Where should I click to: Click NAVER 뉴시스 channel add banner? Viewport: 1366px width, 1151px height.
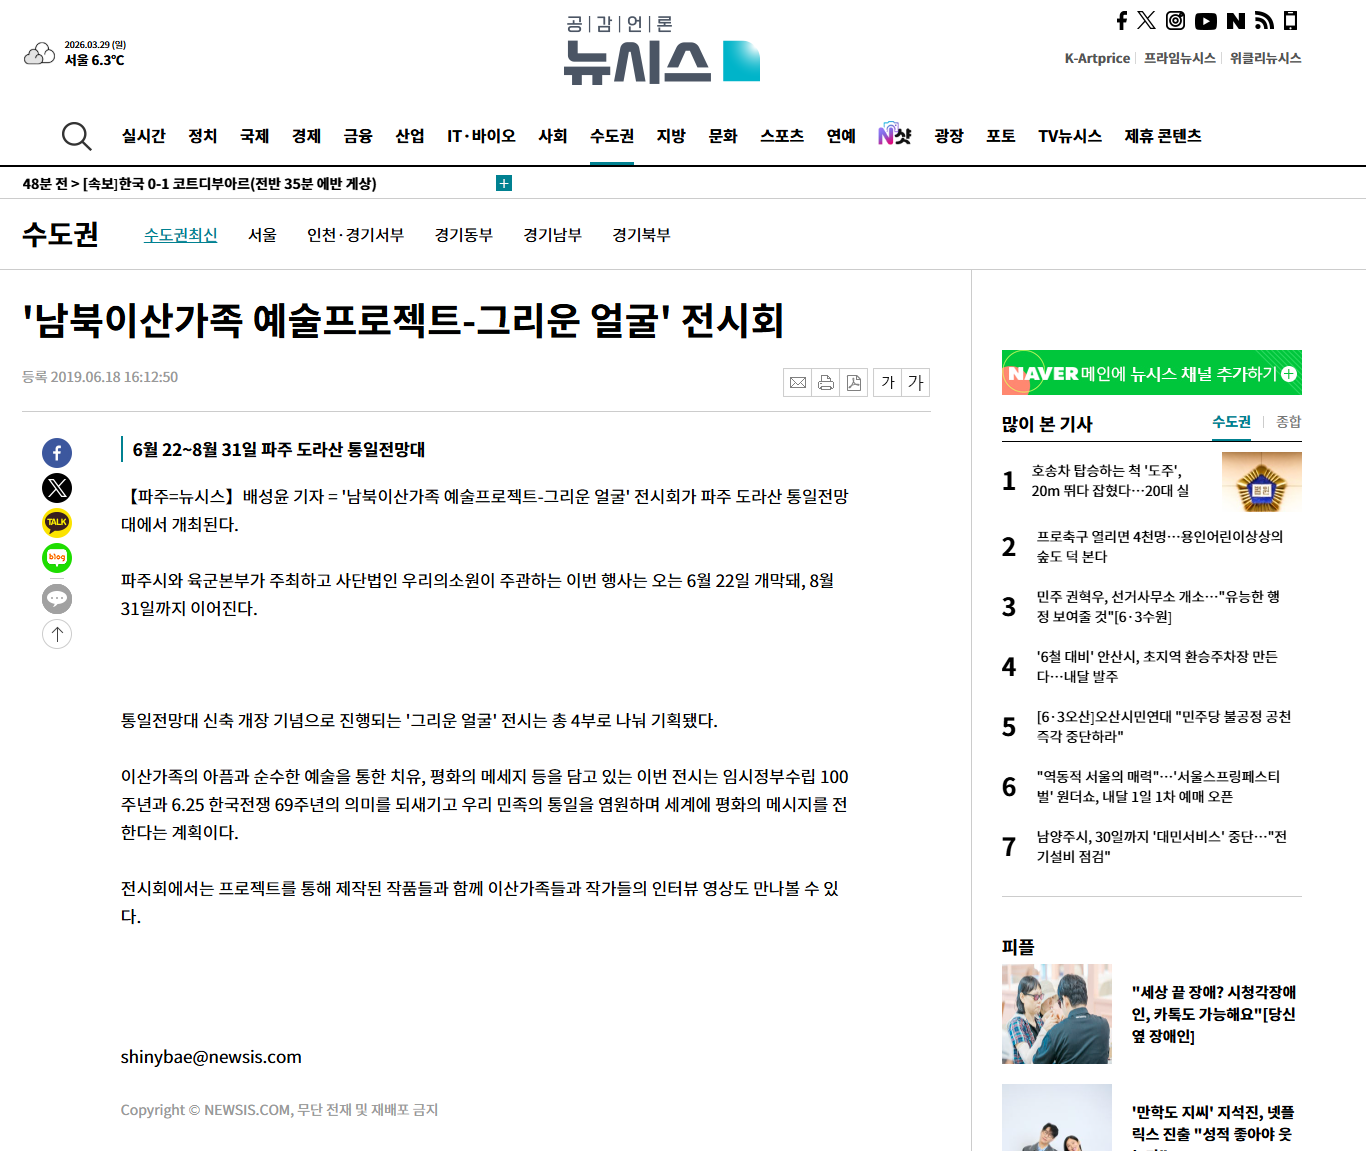point(1152,373)
